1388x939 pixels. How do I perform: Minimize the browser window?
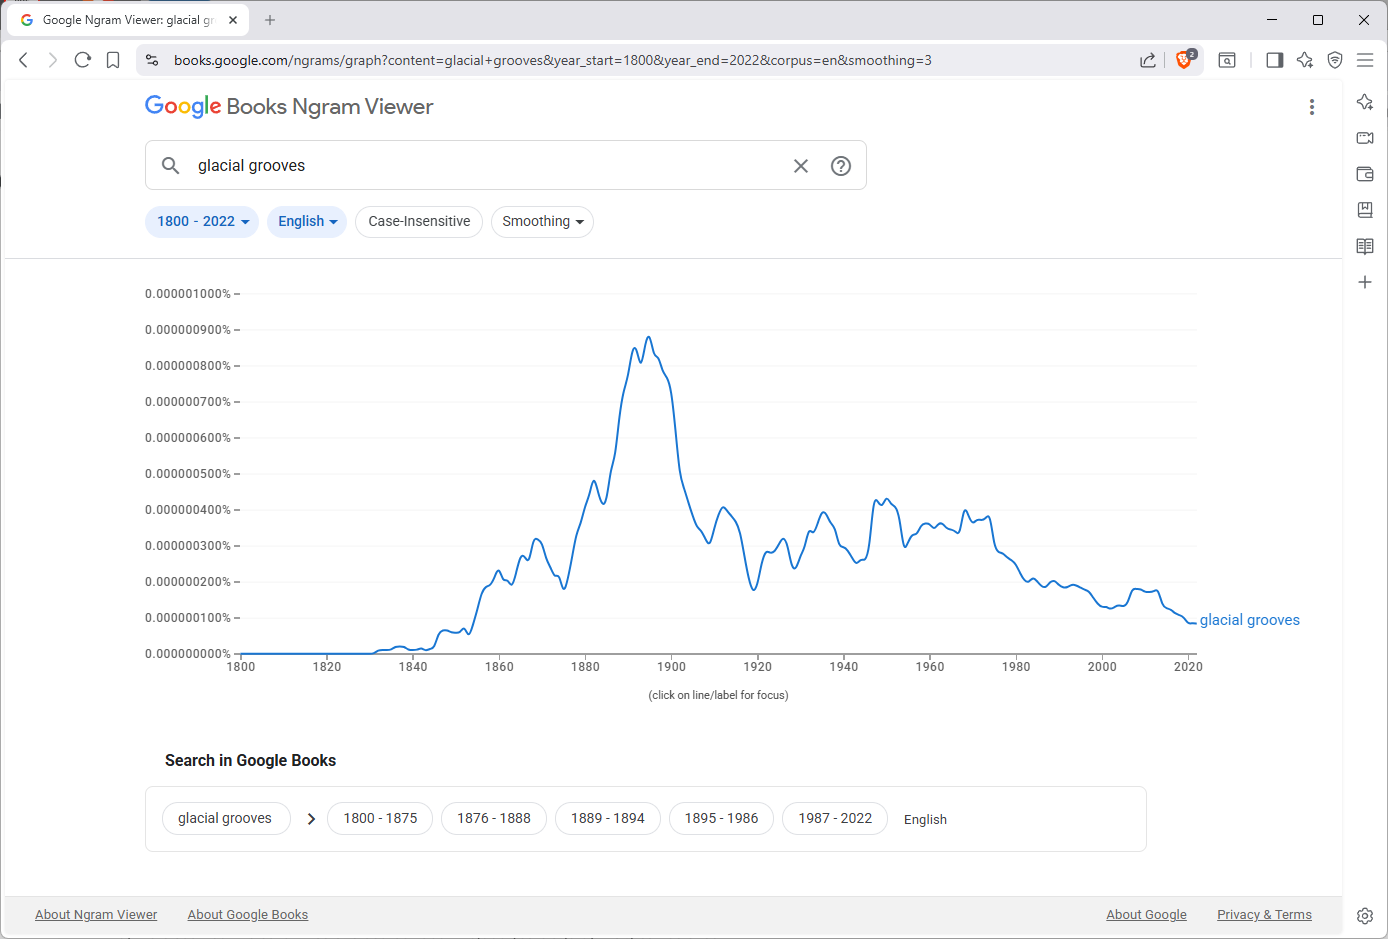tap(1272, 20)
